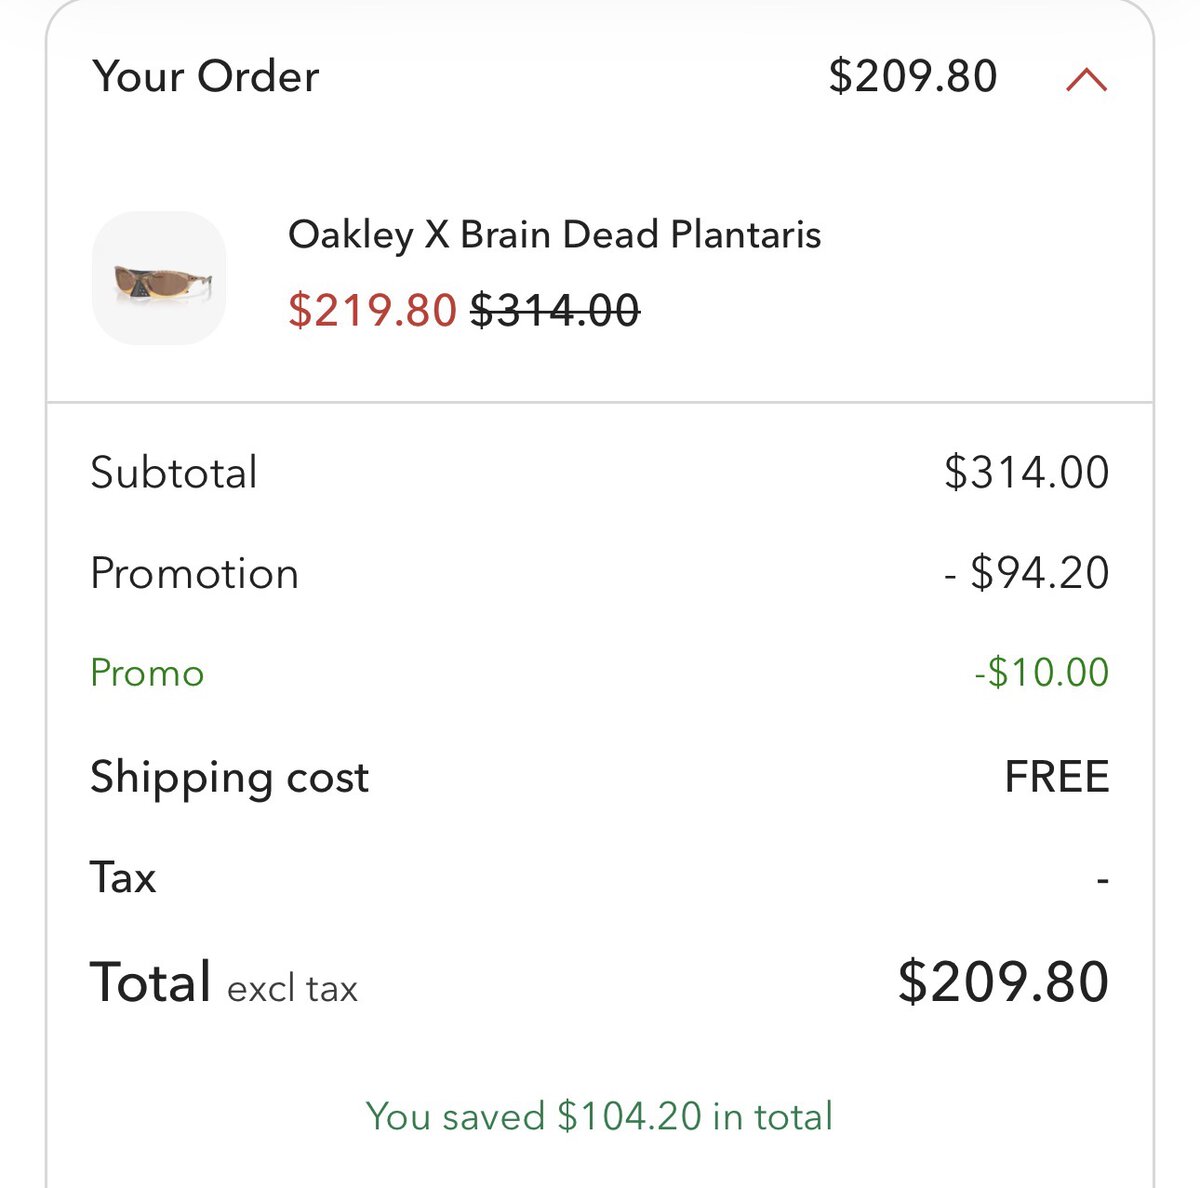
Task: Click the dash value in the Tax row
Action: [x=1102, y=881]
